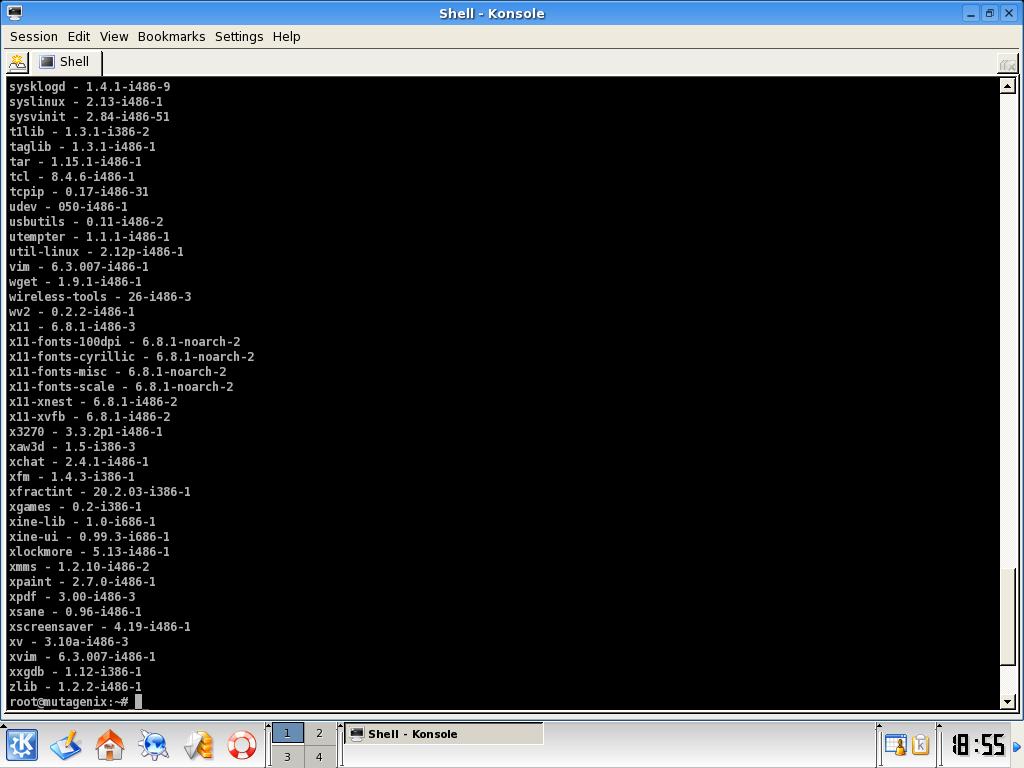Switch to virtual desktop 3

click(287, 757)
